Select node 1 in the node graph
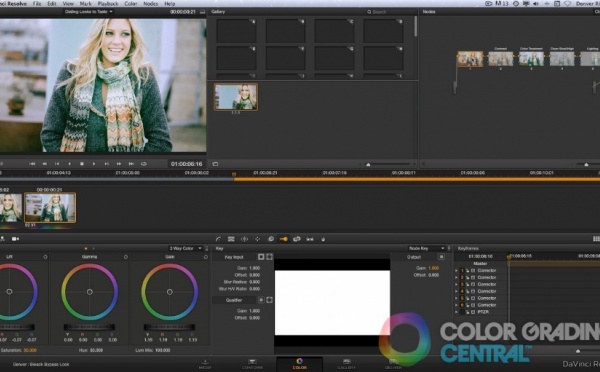 tap(470, 59)
